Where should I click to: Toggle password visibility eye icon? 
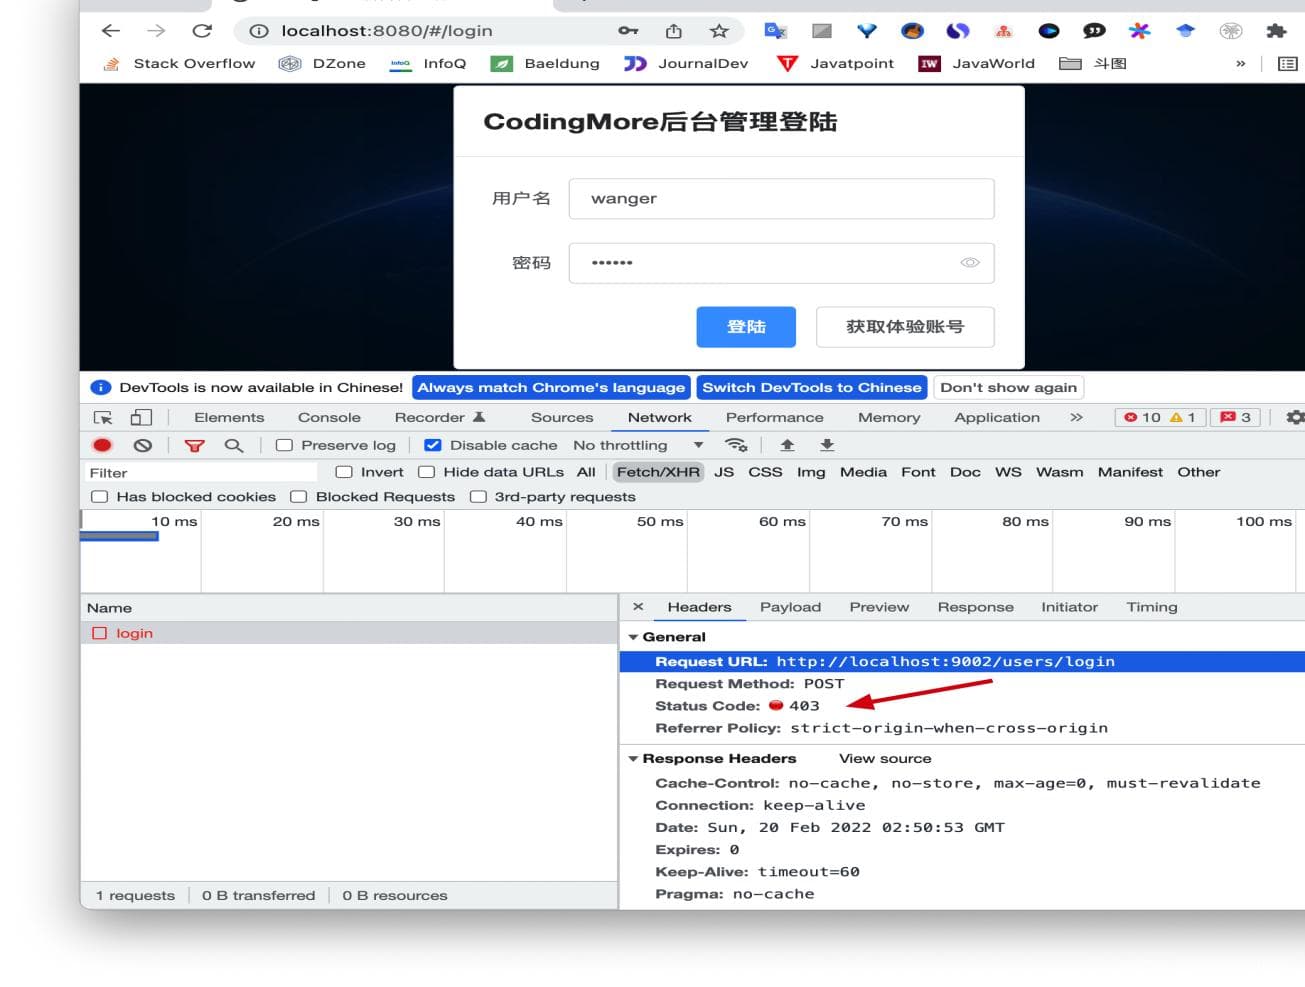point(970,263)
